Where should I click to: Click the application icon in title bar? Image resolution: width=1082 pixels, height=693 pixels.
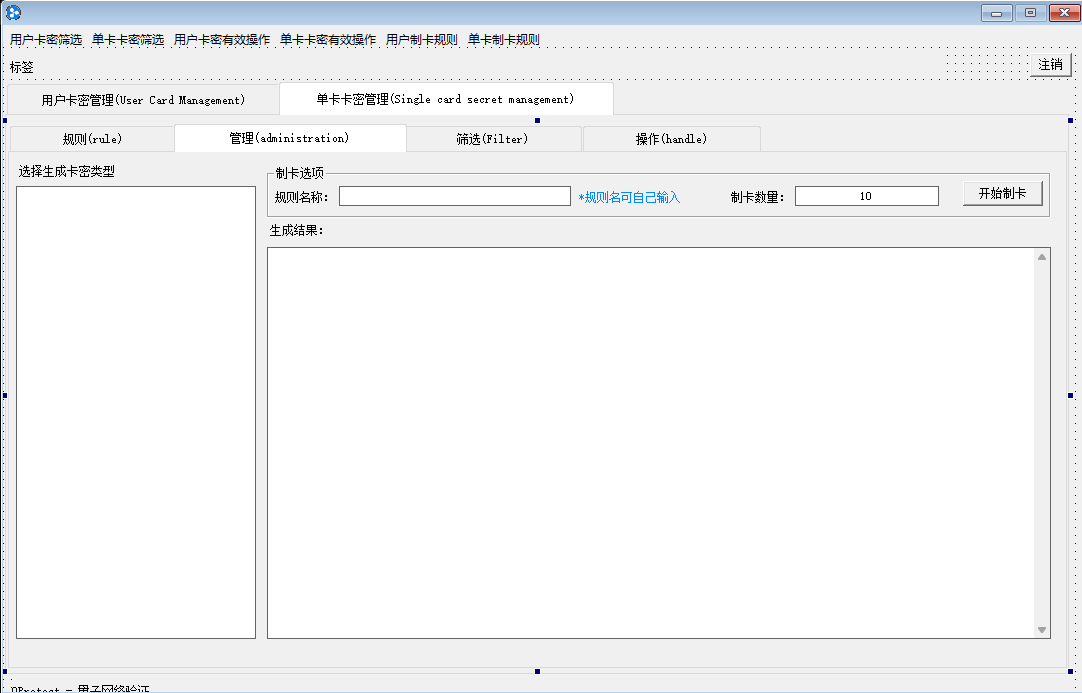pos(13,13)
